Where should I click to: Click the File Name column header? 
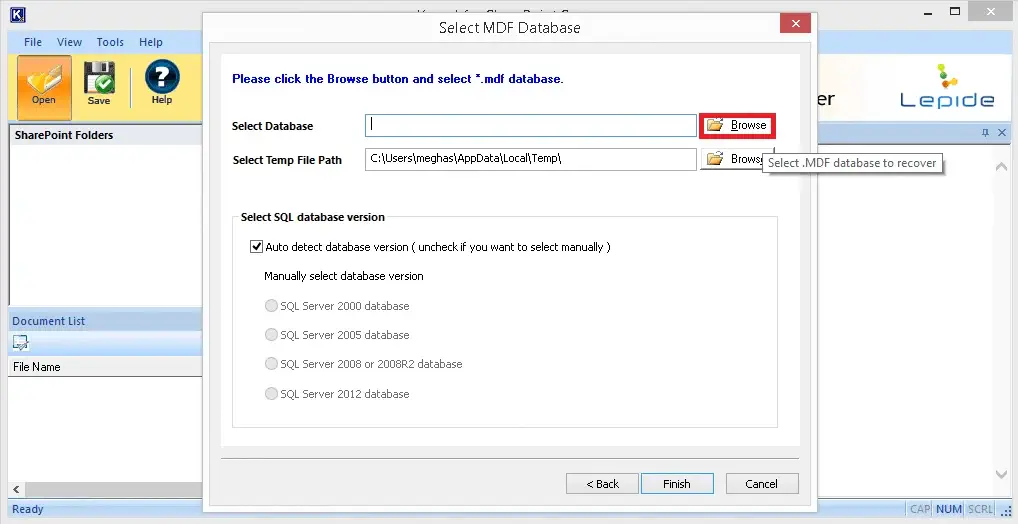105,367
